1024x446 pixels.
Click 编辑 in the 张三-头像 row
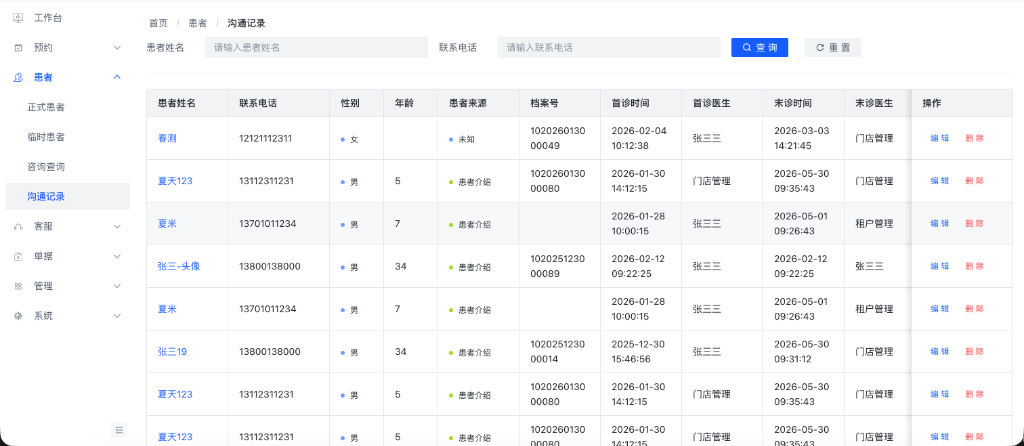(940, 266)
